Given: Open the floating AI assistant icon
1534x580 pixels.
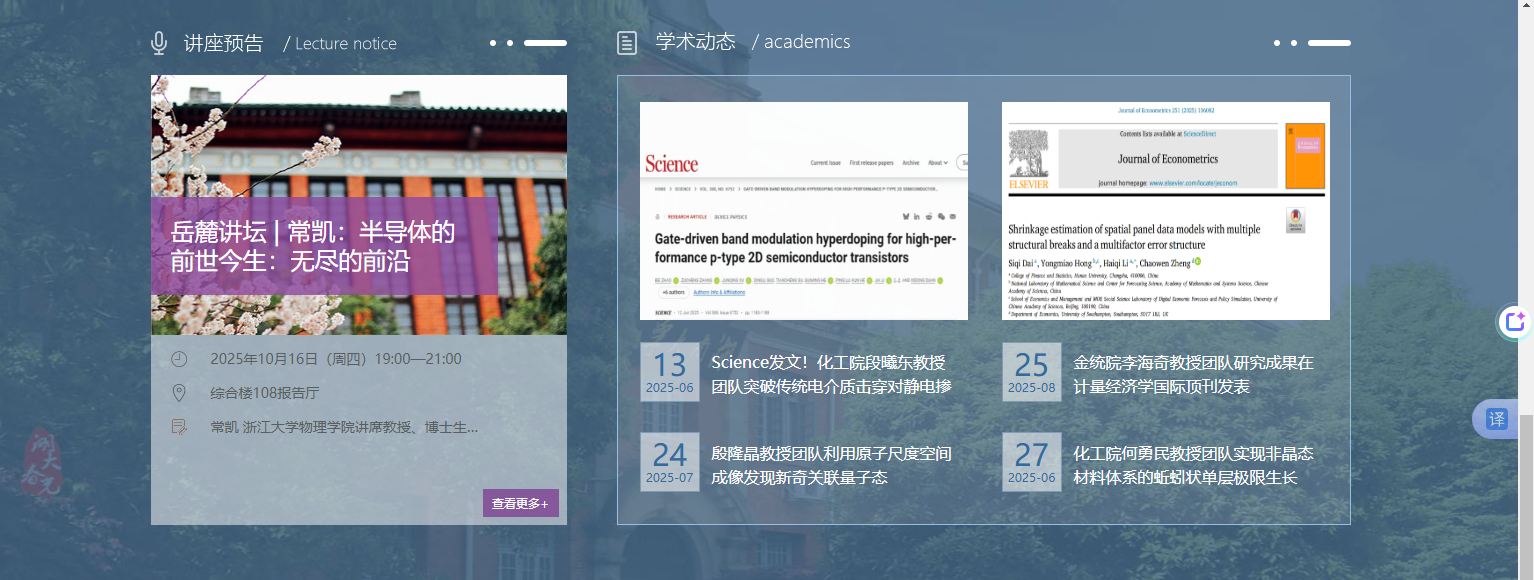Looking at the screenshot, I should point(1514,322).
